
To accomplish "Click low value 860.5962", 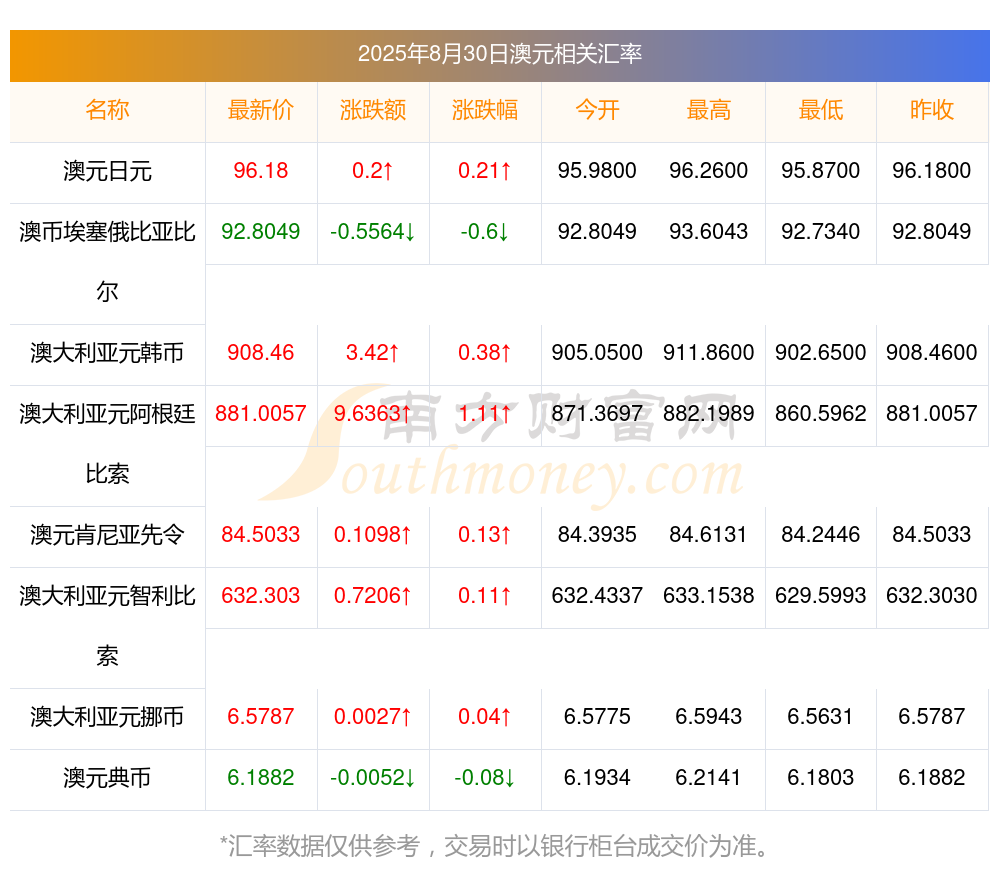I will (821, 414).
